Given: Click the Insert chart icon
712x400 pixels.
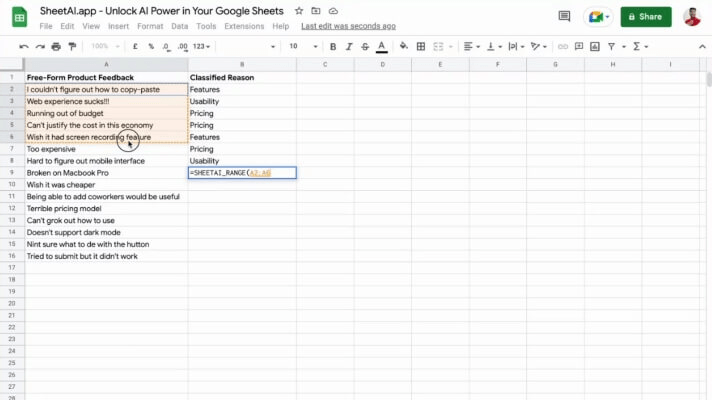Looking at the screenshot, I should click(595, 46).
